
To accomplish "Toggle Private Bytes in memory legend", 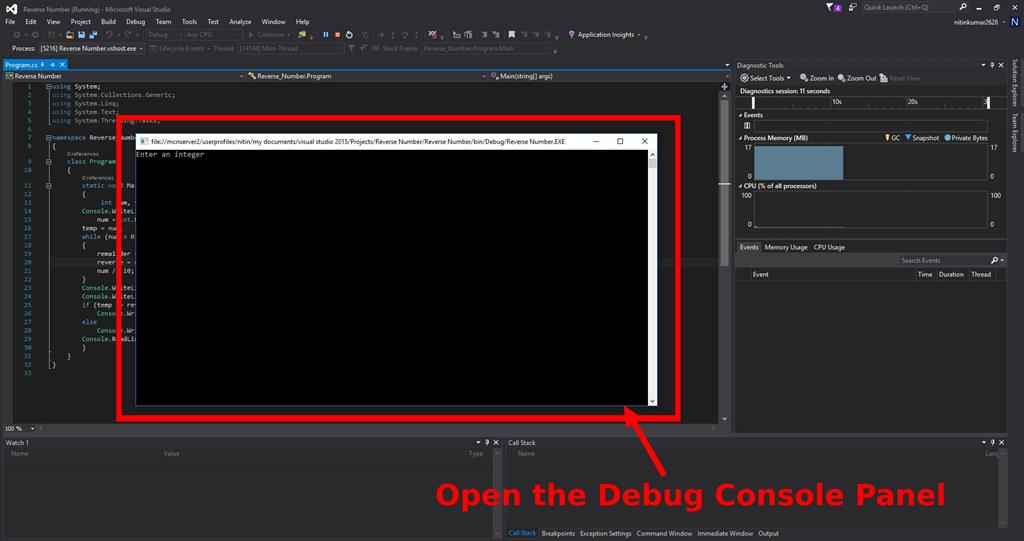I will pyautogui.click(x=966, y=138).
